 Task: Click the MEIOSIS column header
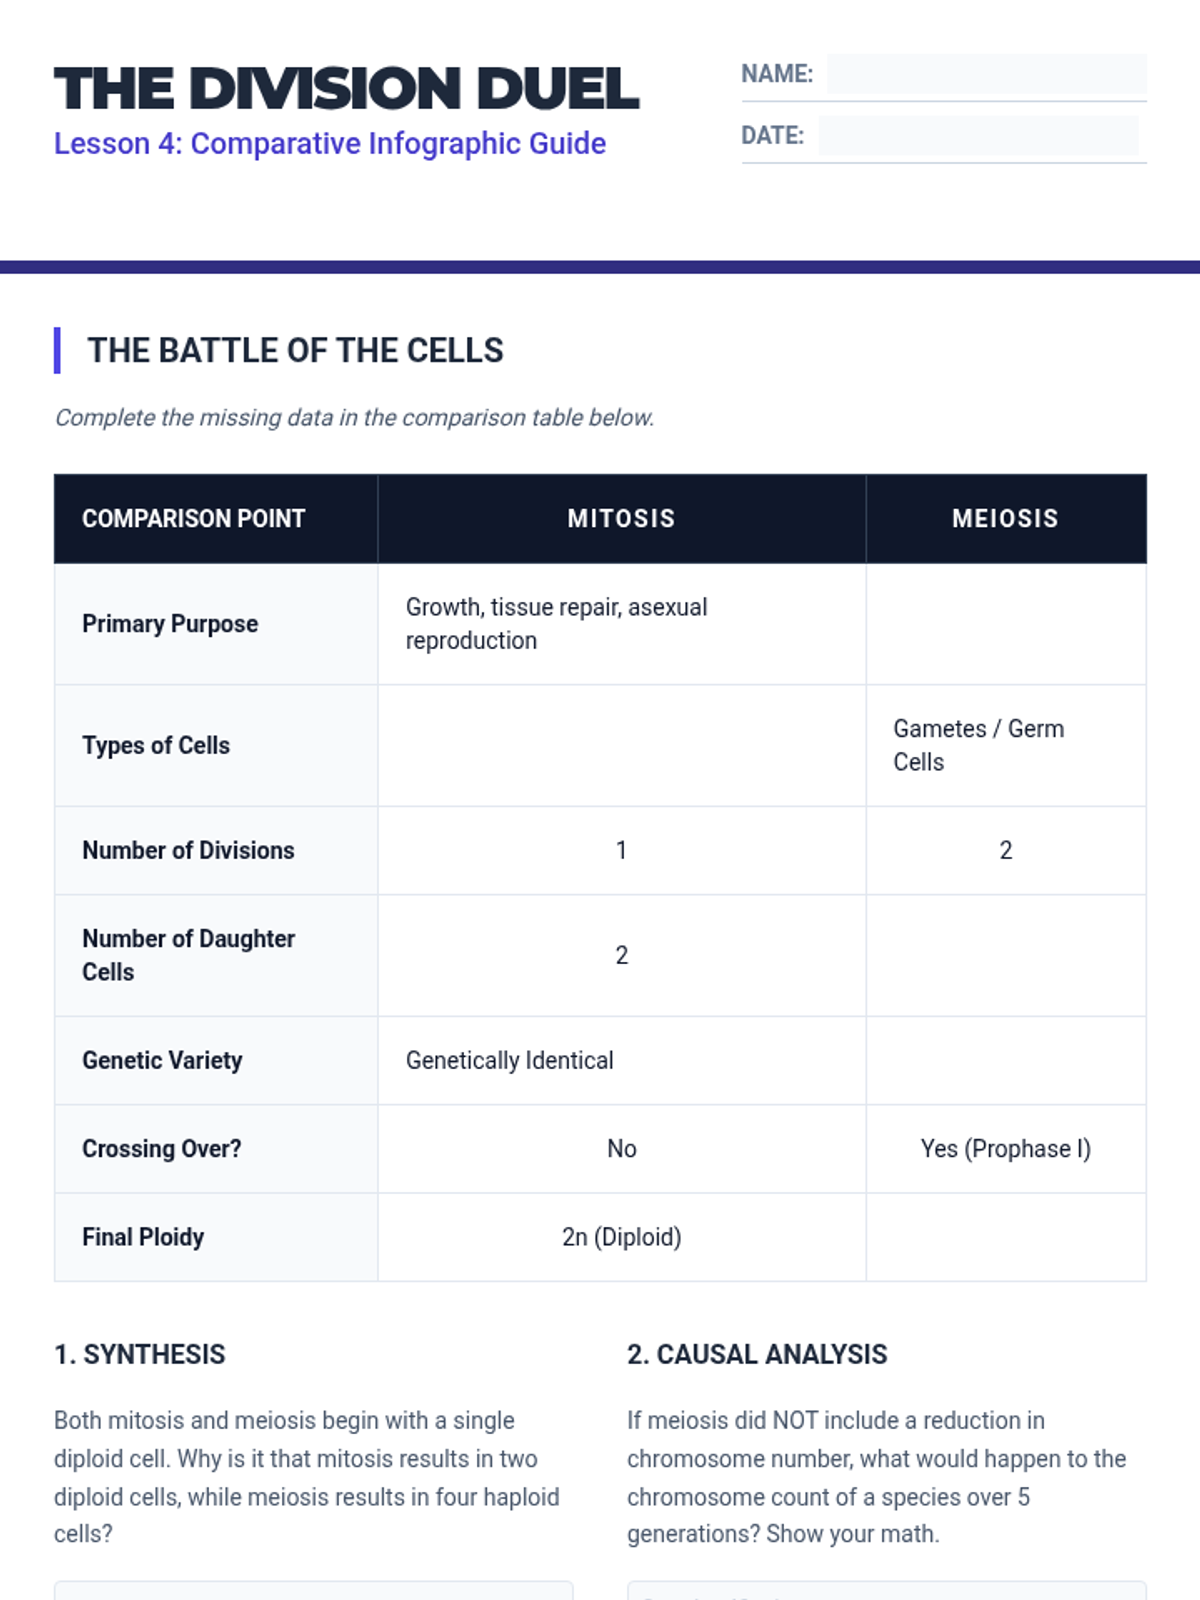coord(1005,518)
